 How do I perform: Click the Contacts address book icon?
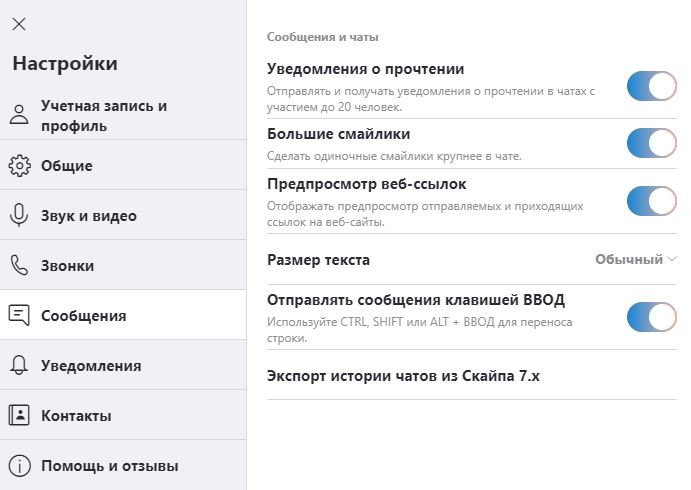(19, 415)
